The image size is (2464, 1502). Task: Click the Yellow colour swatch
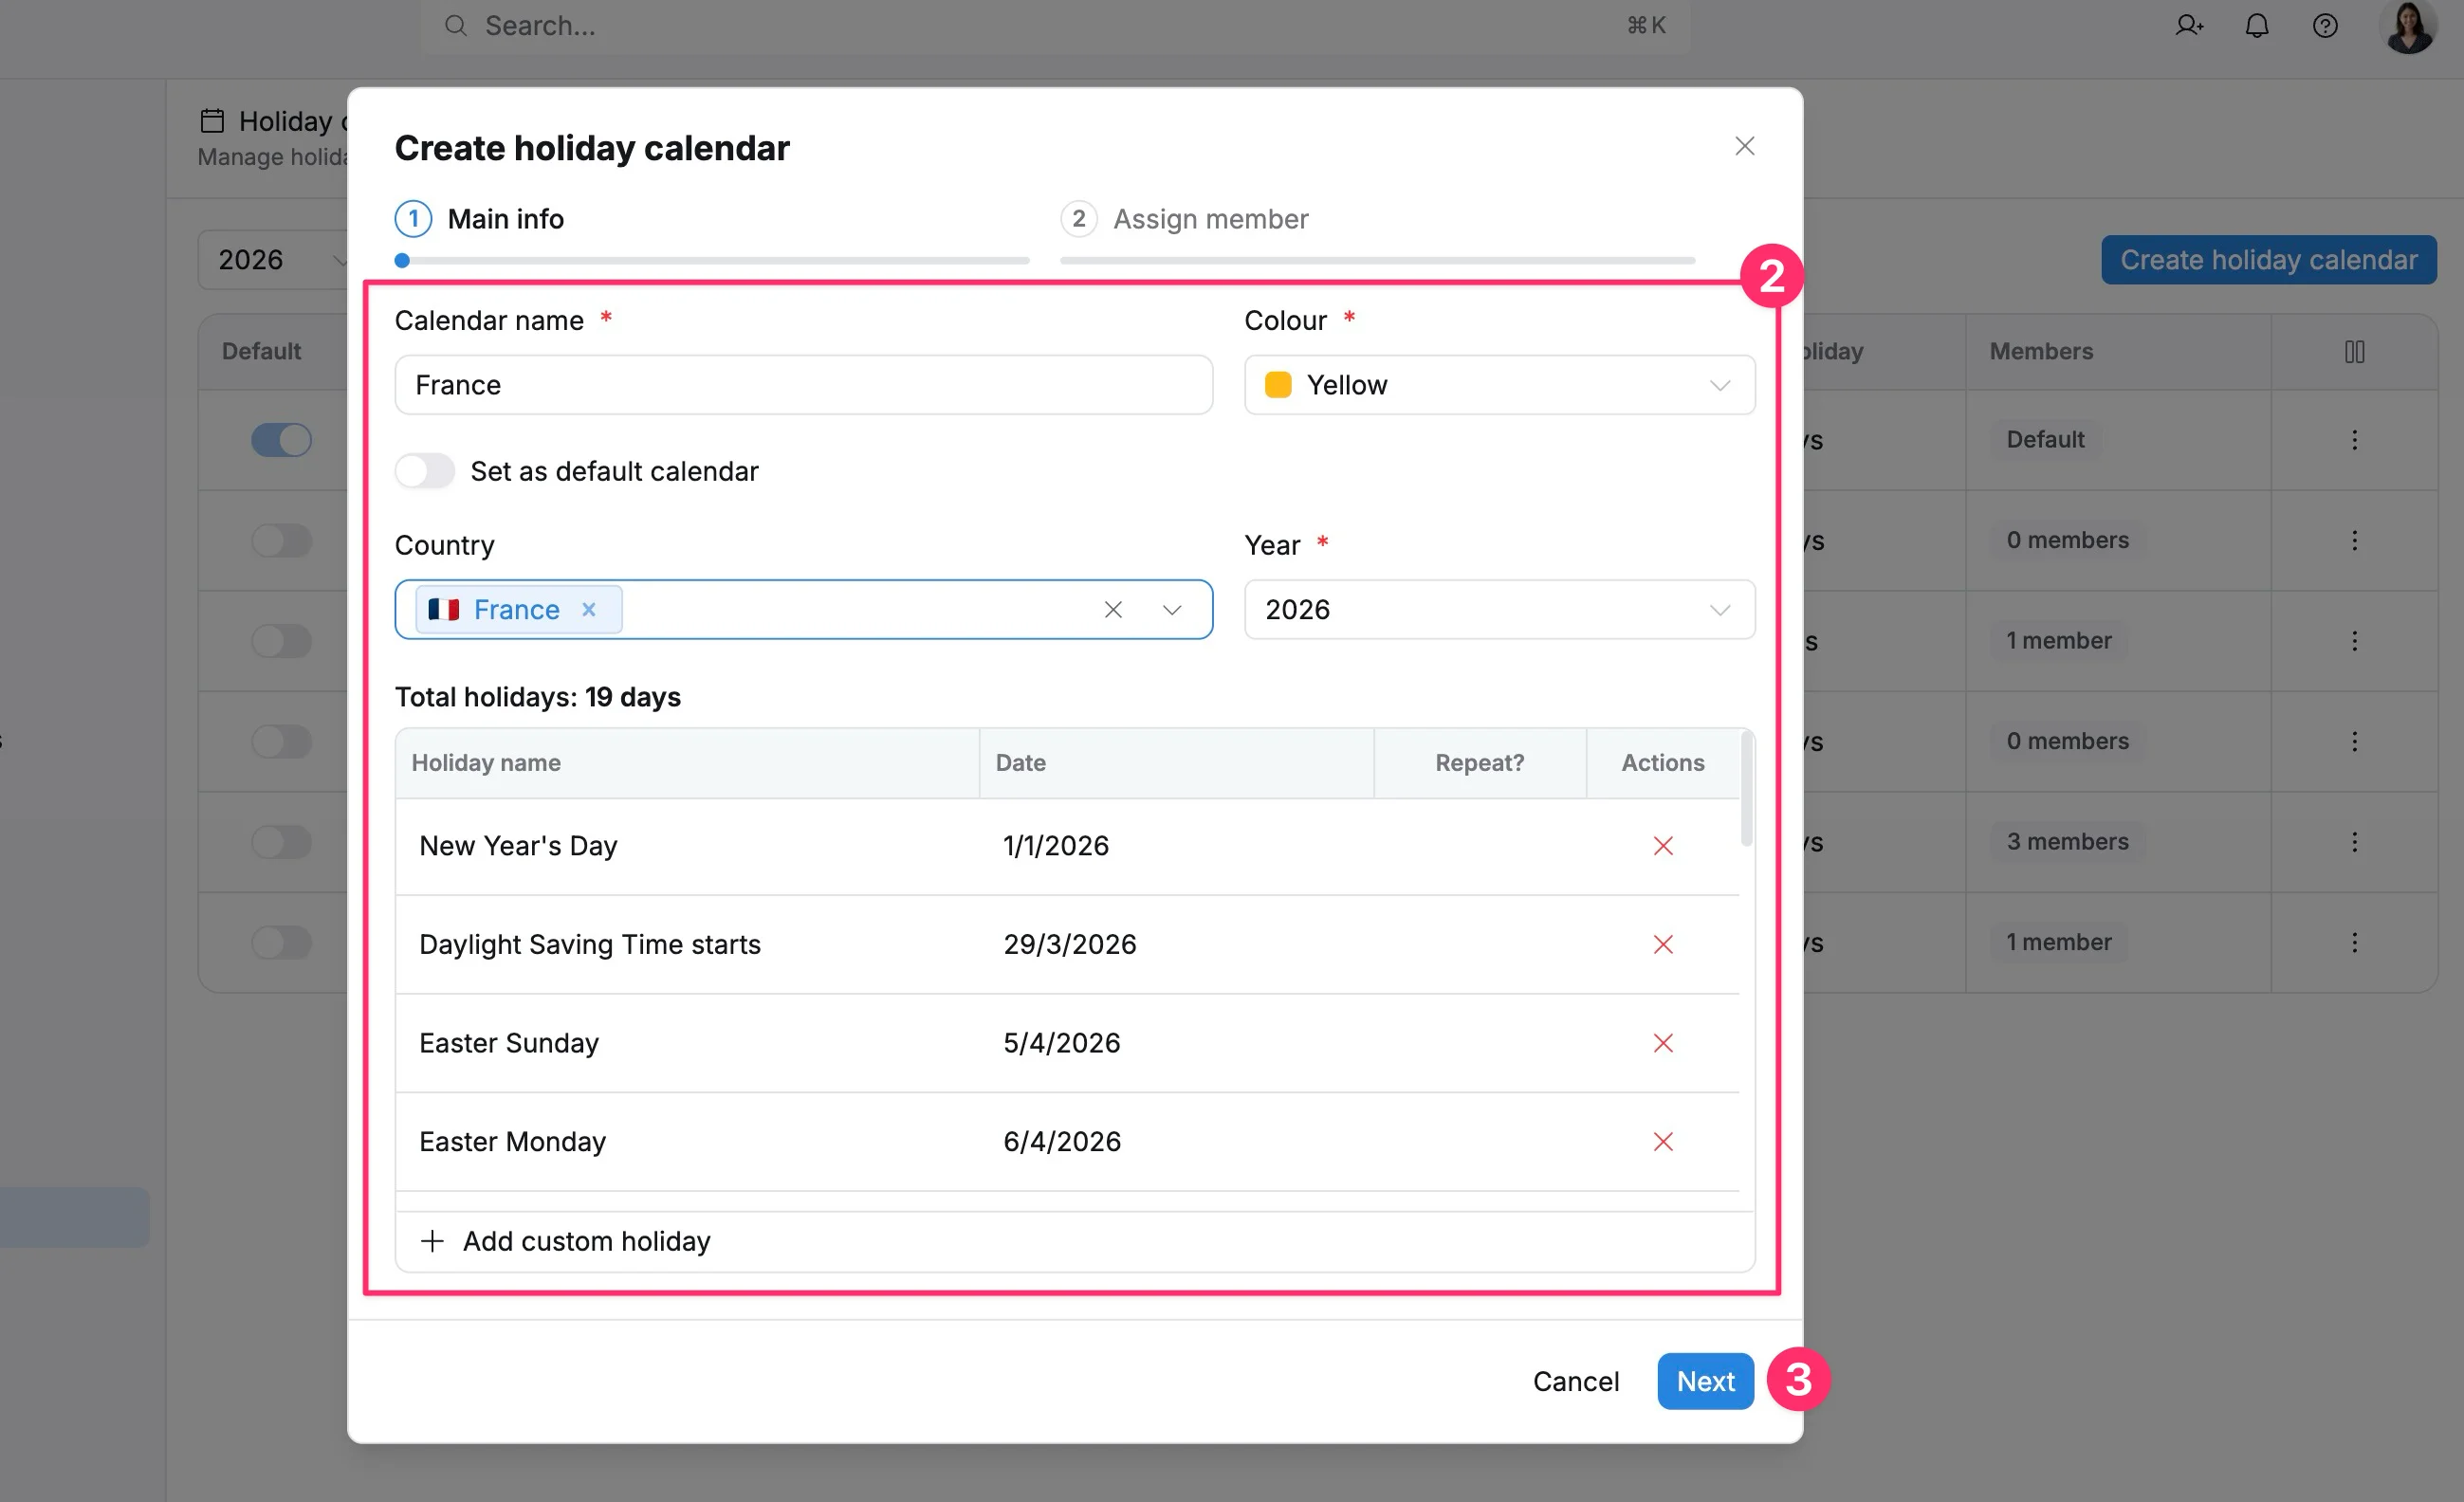pos(1278,385)
